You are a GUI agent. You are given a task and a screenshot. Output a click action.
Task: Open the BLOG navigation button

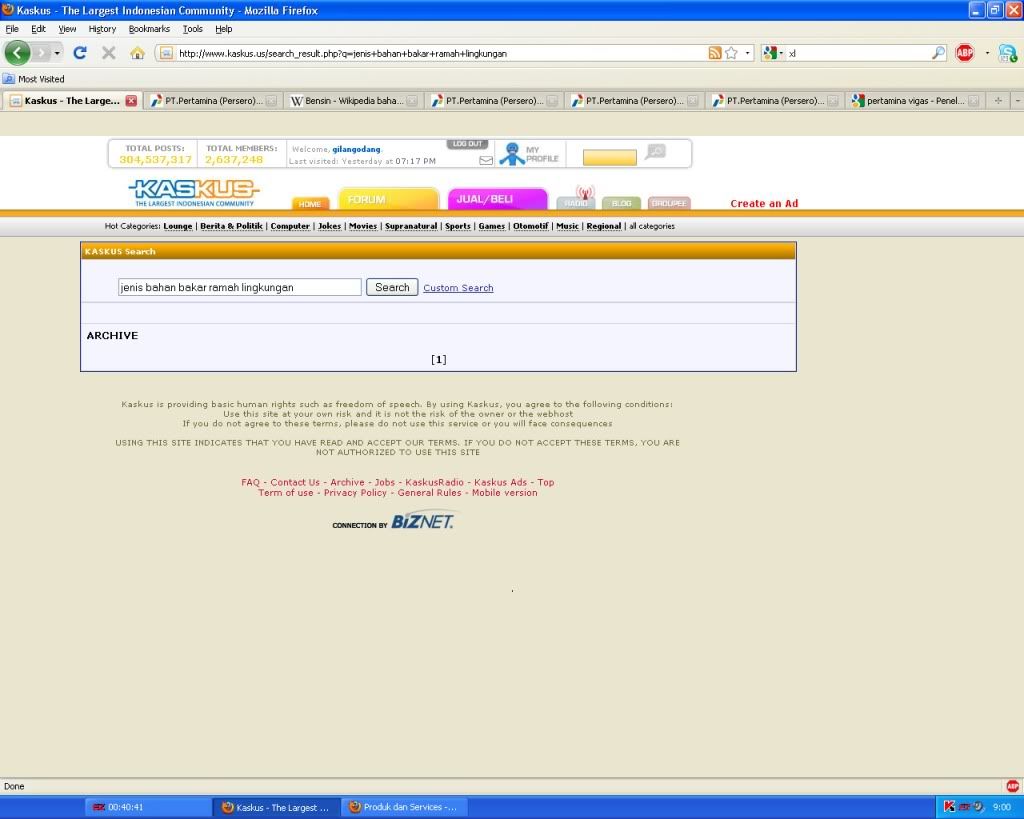(x=621, y=203)
